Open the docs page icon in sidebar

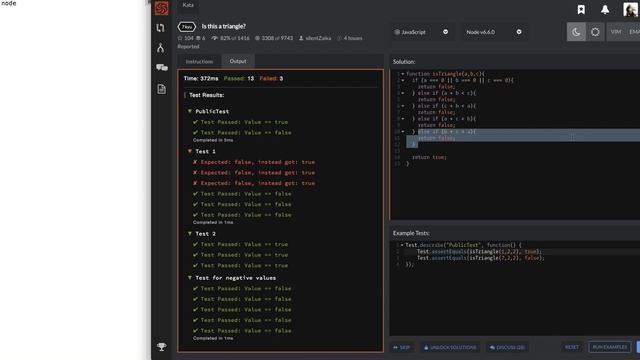pyautogui.click(x=161, y=89)
